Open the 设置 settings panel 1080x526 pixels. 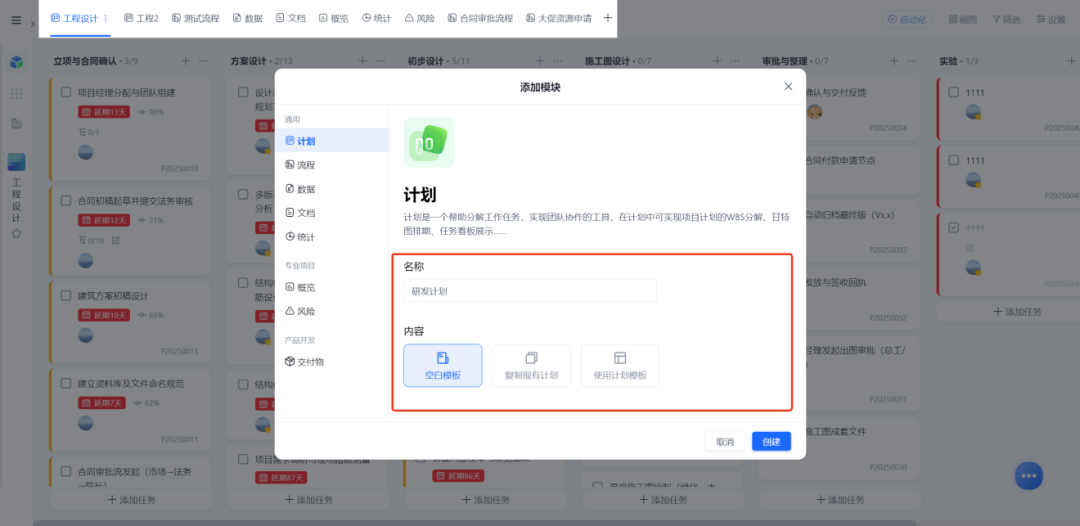(x=1051, y=19)
